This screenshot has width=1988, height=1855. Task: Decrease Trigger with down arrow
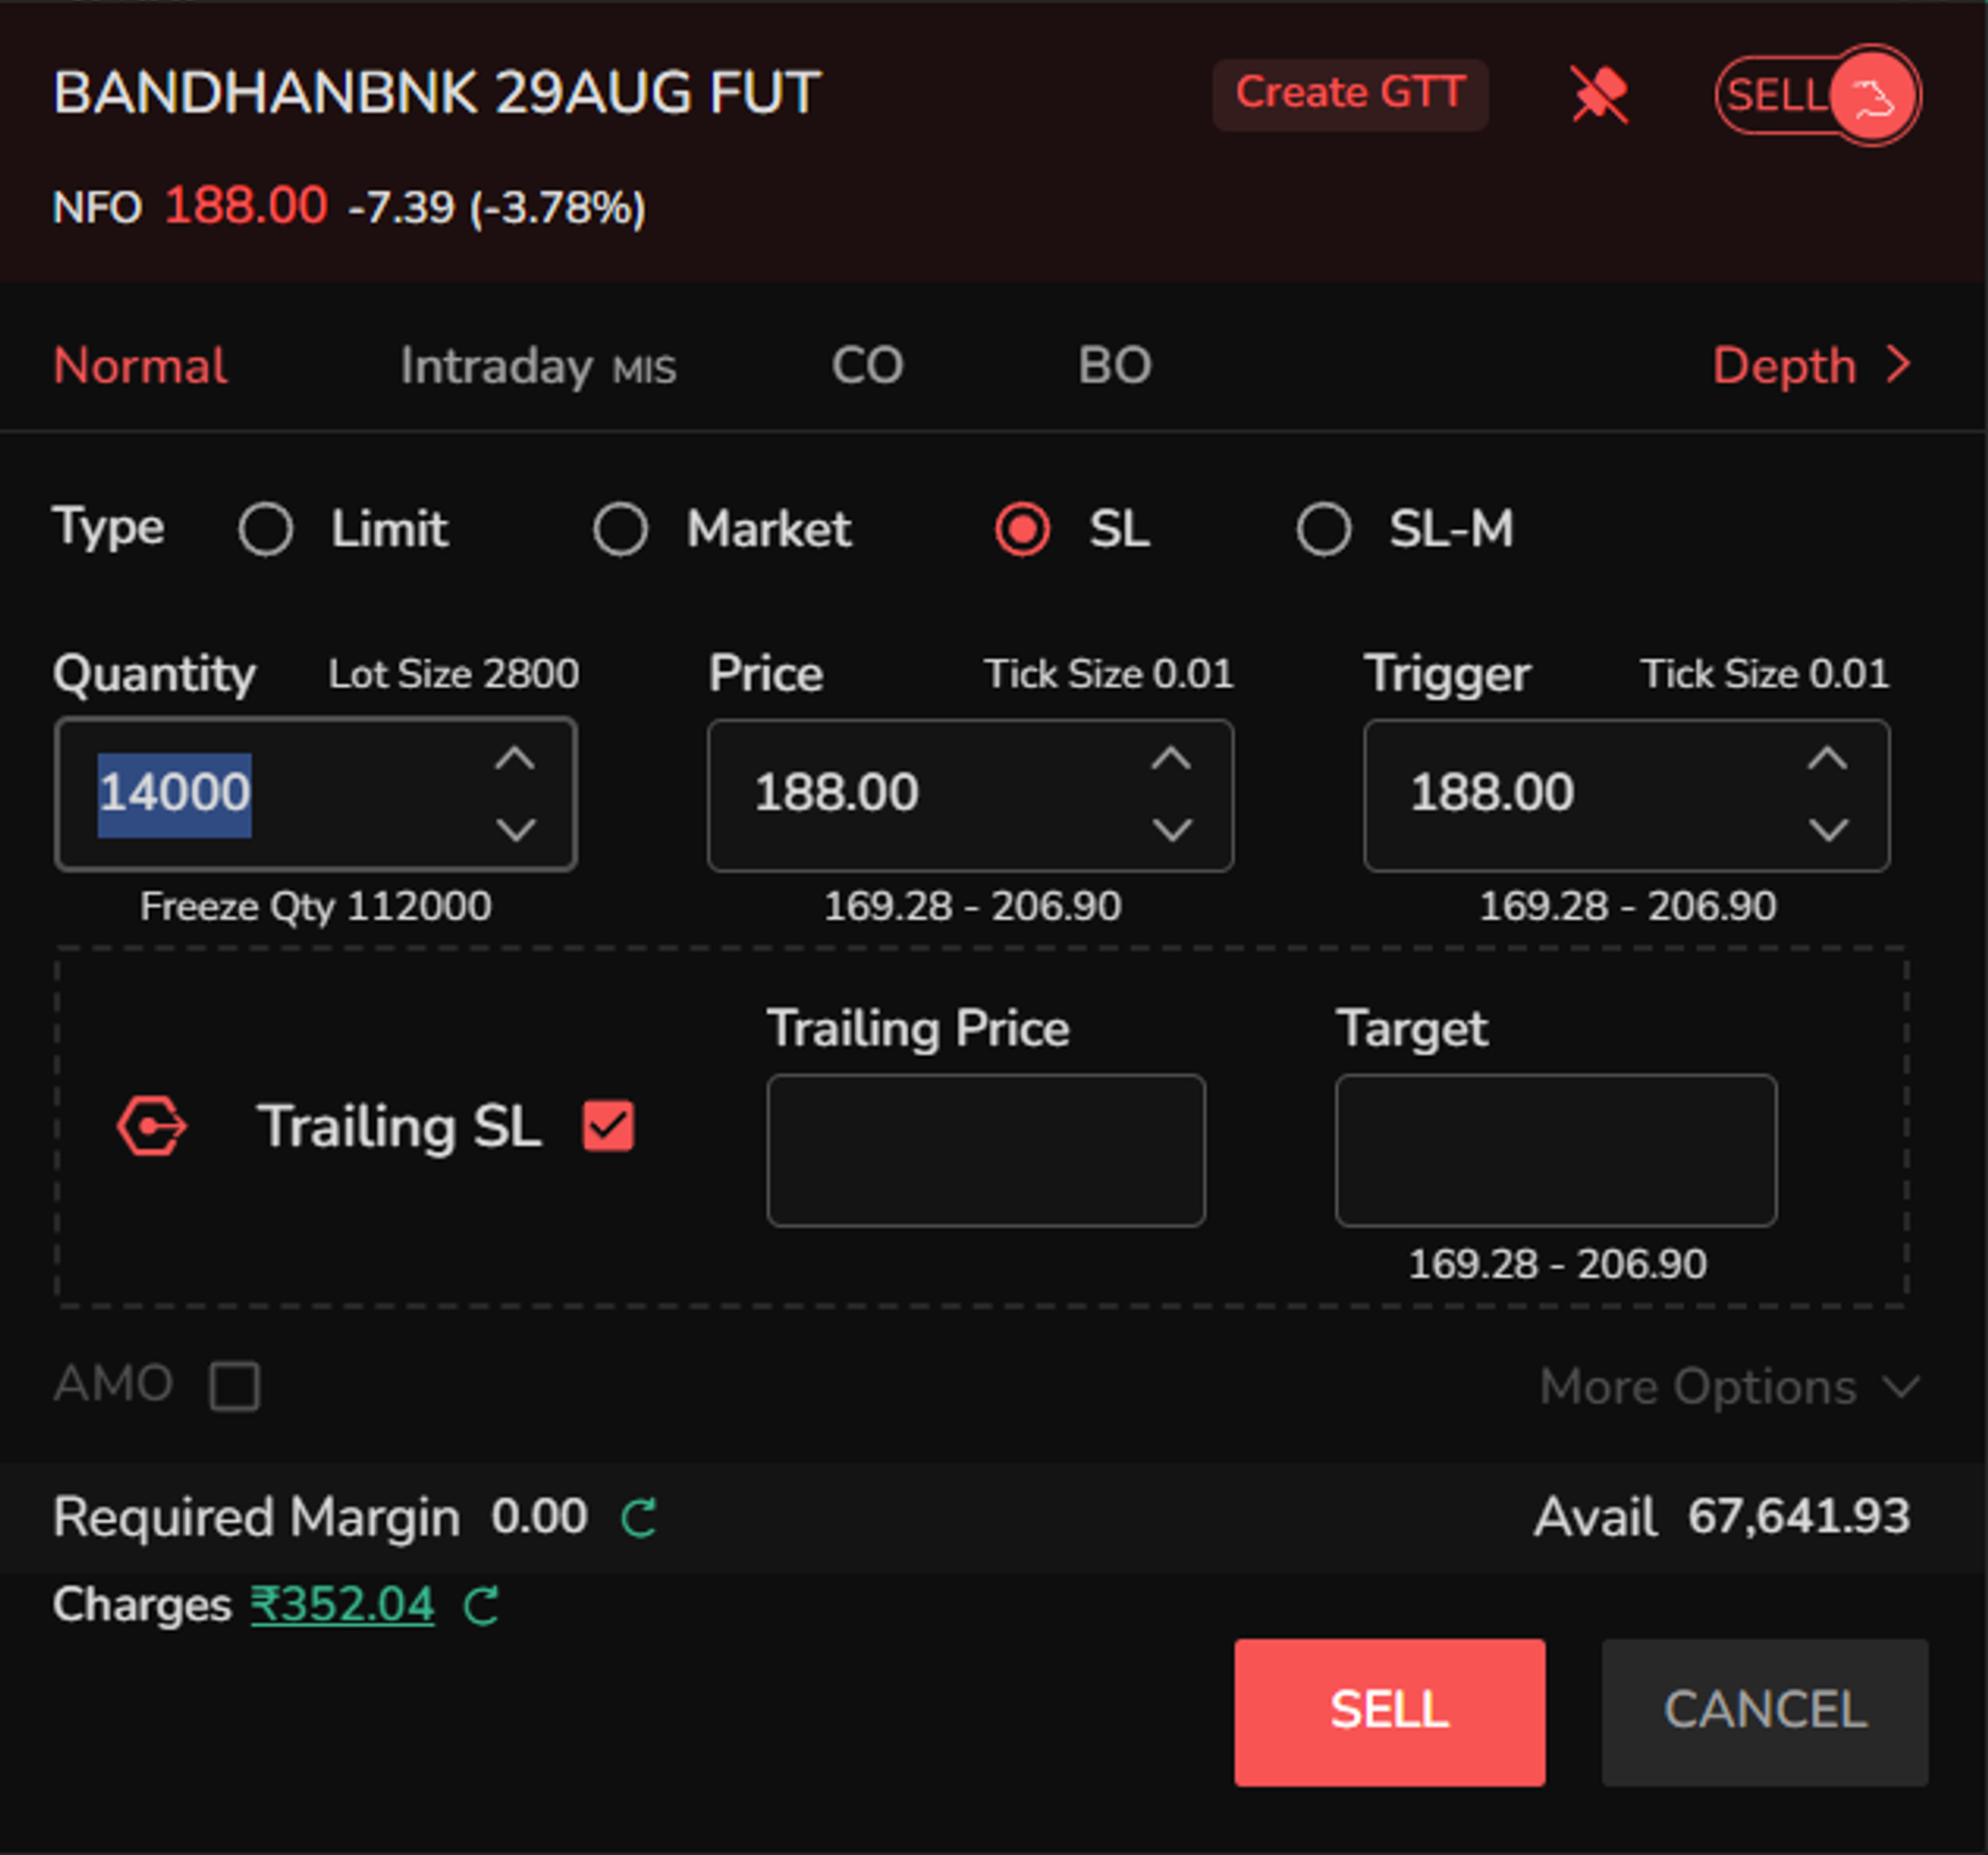coord(1827,829)
